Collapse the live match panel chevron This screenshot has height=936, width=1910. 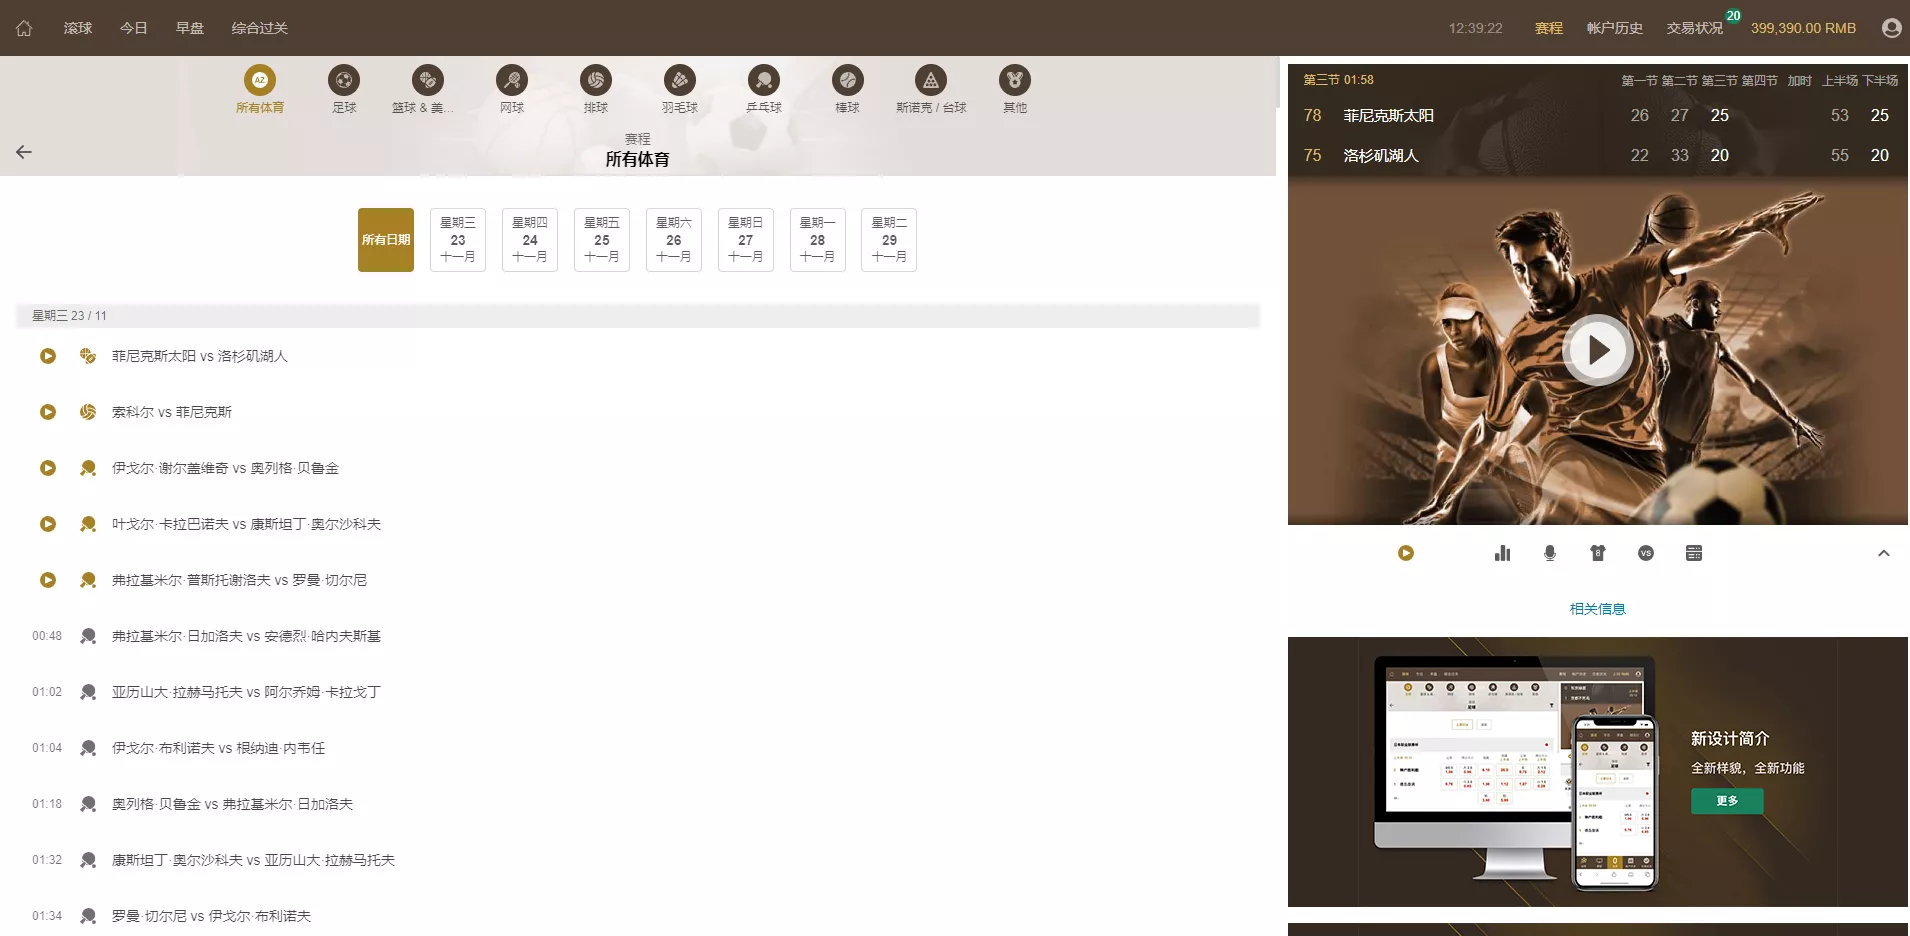pos(1884,553)
